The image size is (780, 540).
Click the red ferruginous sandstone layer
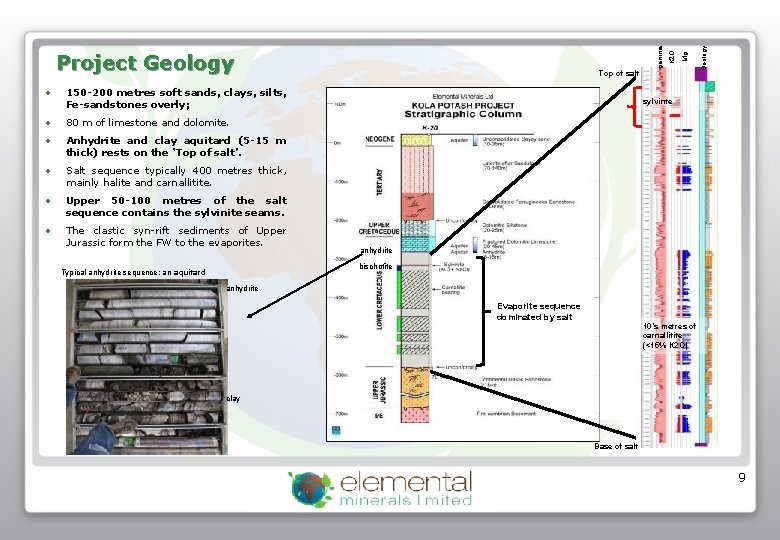coord(417,206)
